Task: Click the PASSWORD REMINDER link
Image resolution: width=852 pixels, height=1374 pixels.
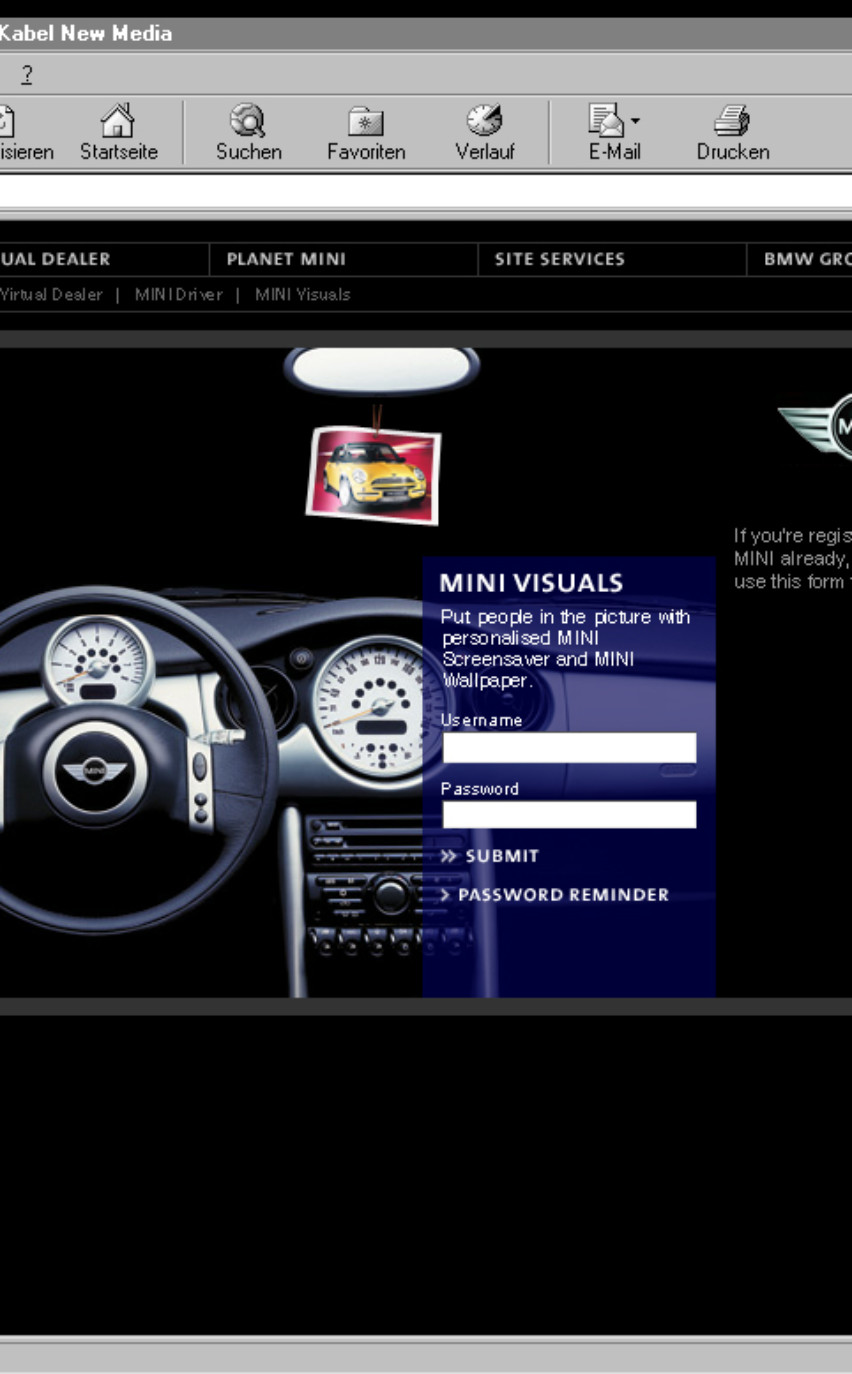Action: (x=562, y=895)
